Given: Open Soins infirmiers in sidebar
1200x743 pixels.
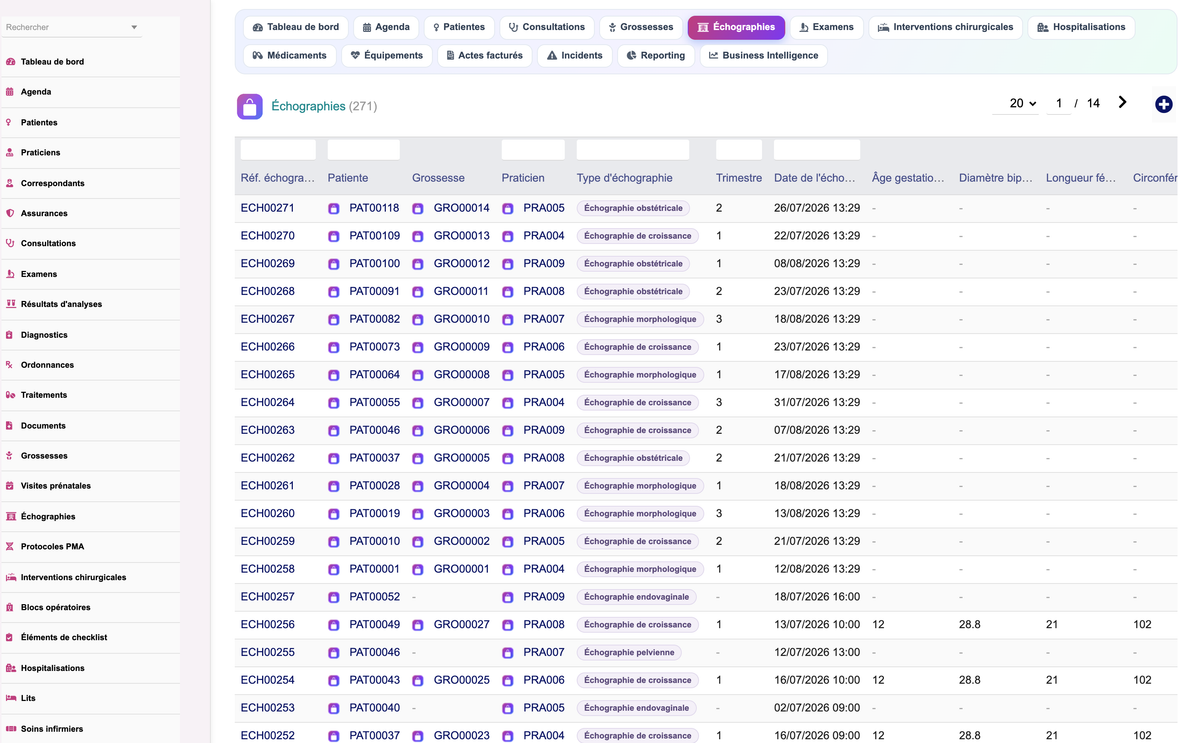Looking at the screenshot, I should (52, 729).
